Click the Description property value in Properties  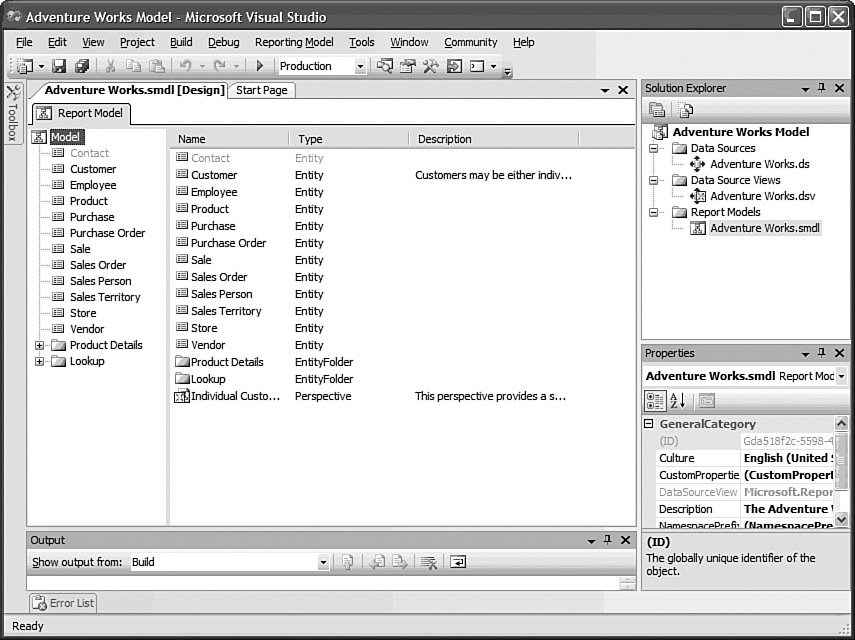(x=787, y=509)
